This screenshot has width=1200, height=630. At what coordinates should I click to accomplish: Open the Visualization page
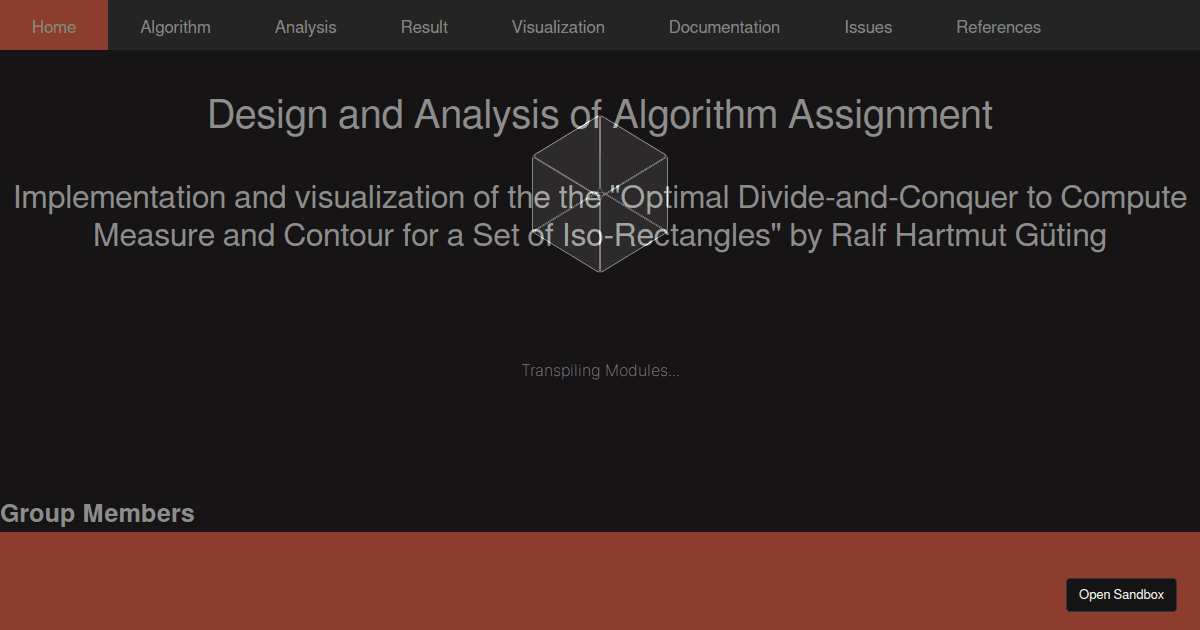[x=558, y=27]
